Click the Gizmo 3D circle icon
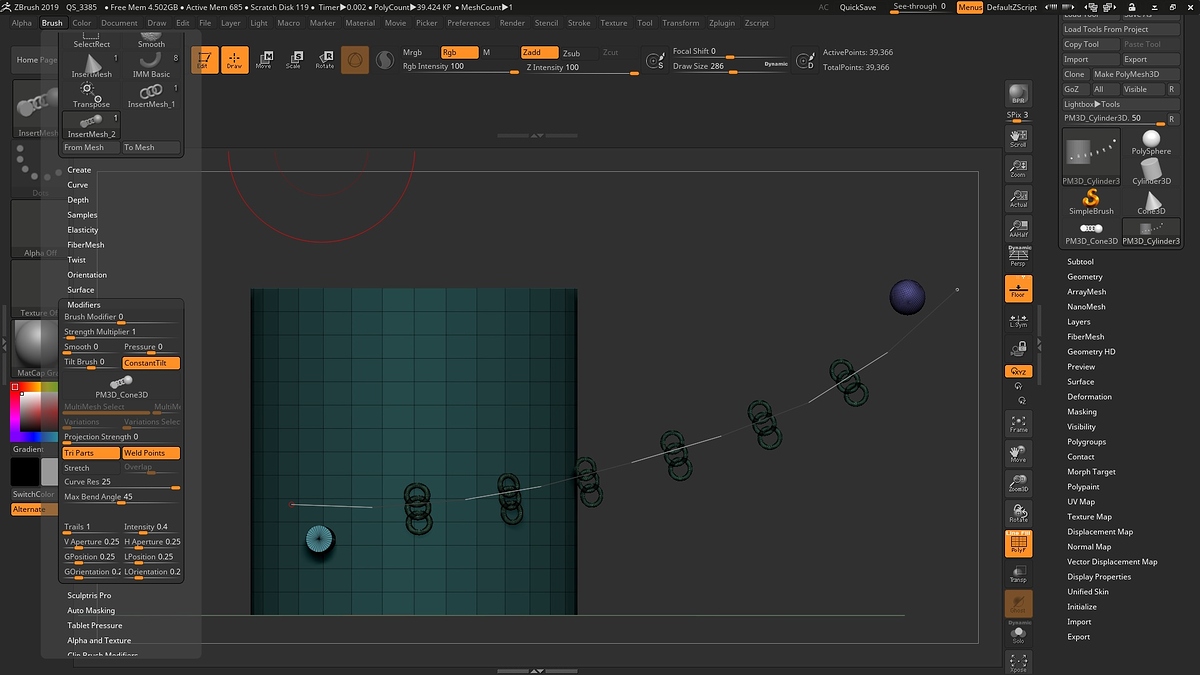Viewport: 1200px width, 675px height. click(x=354, y=60)
